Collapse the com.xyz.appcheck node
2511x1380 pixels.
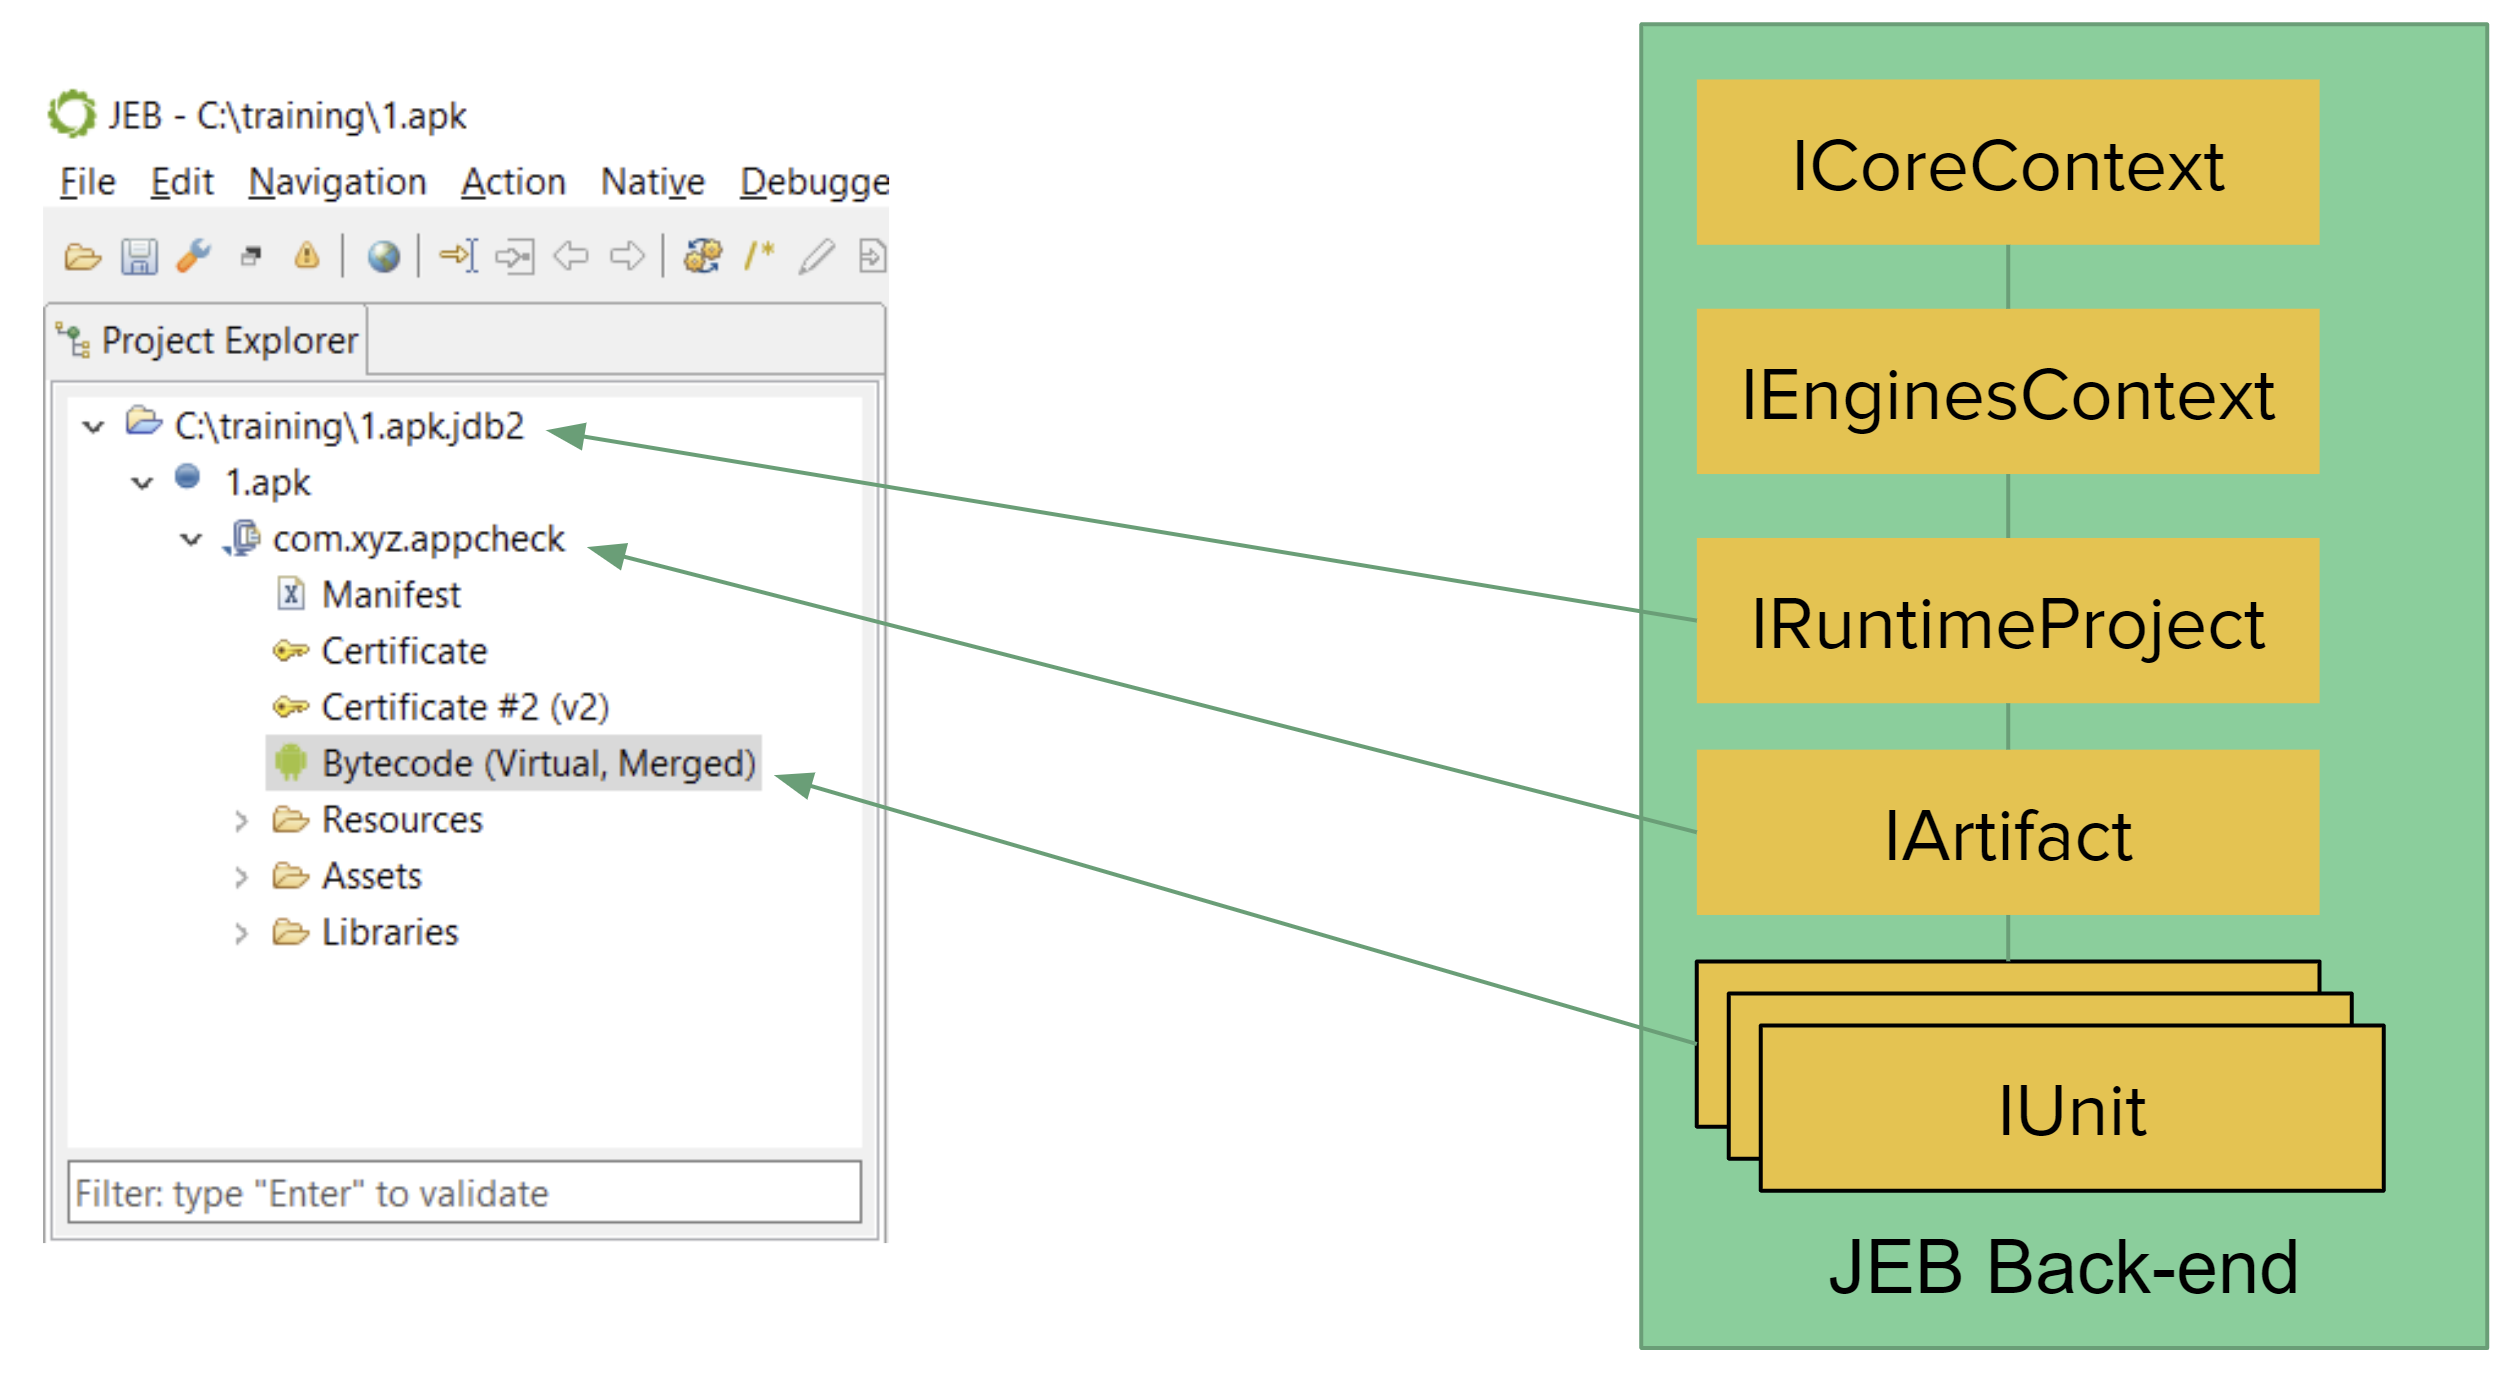click(191, 540)
